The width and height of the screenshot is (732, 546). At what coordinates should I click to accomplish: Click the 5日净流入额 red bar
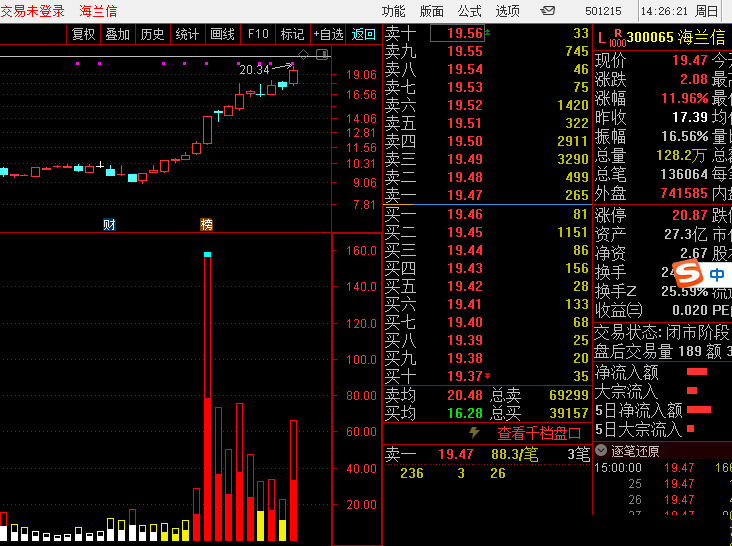pos(699,409)
